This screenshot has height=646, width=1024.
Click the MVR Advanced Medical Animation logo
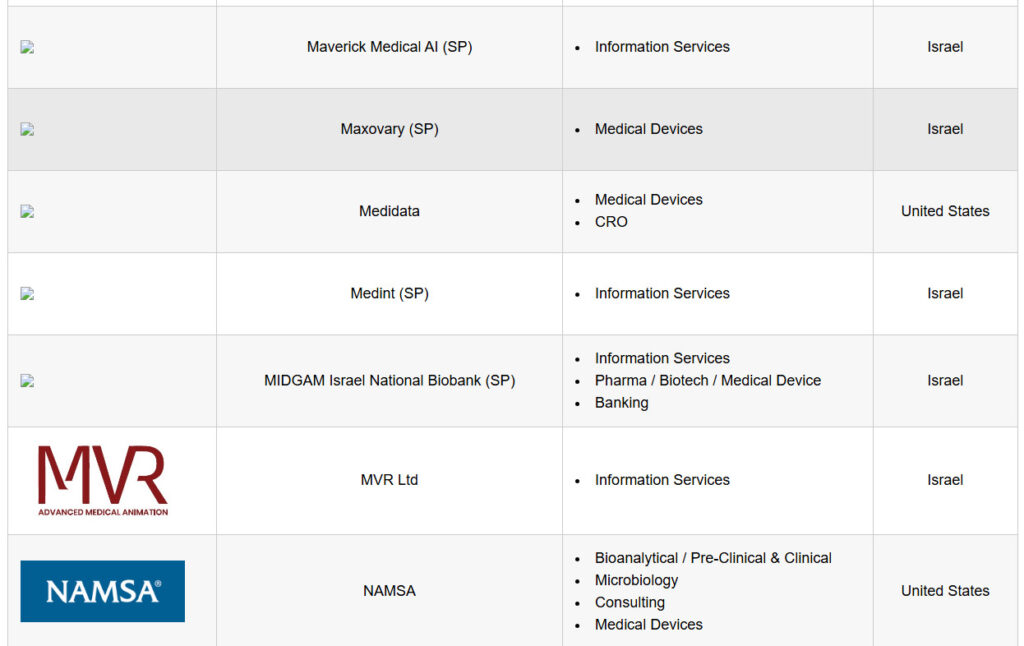[103, 480]
